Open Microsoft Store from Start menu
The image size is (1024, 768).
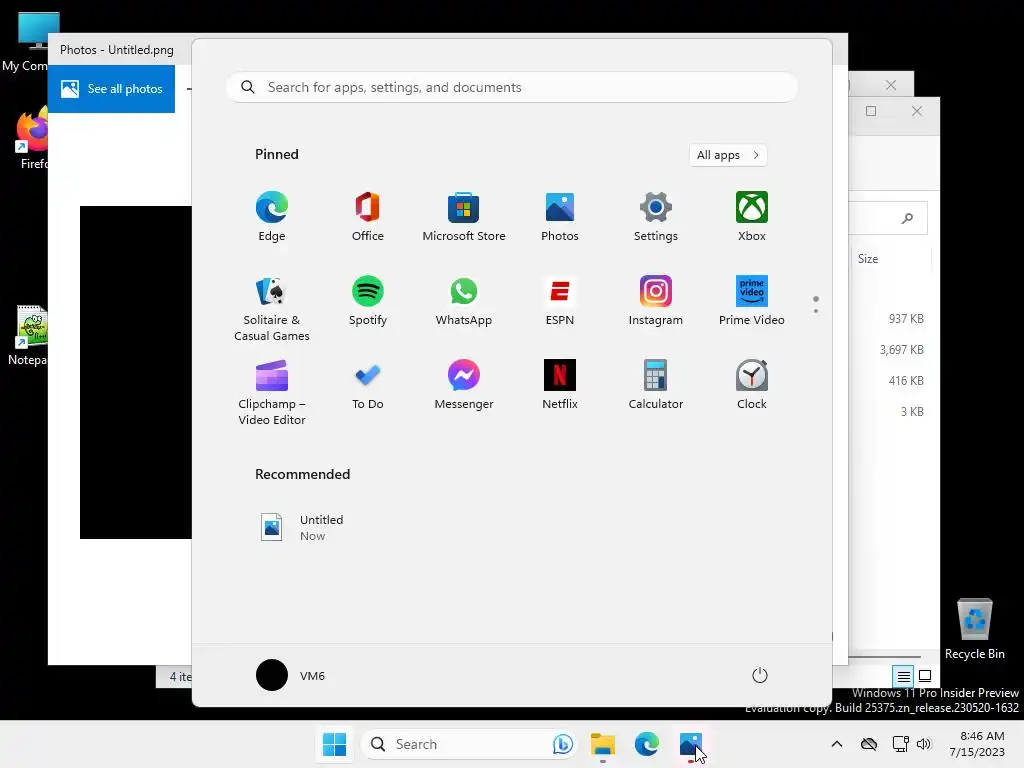click(x=464, y=217)
